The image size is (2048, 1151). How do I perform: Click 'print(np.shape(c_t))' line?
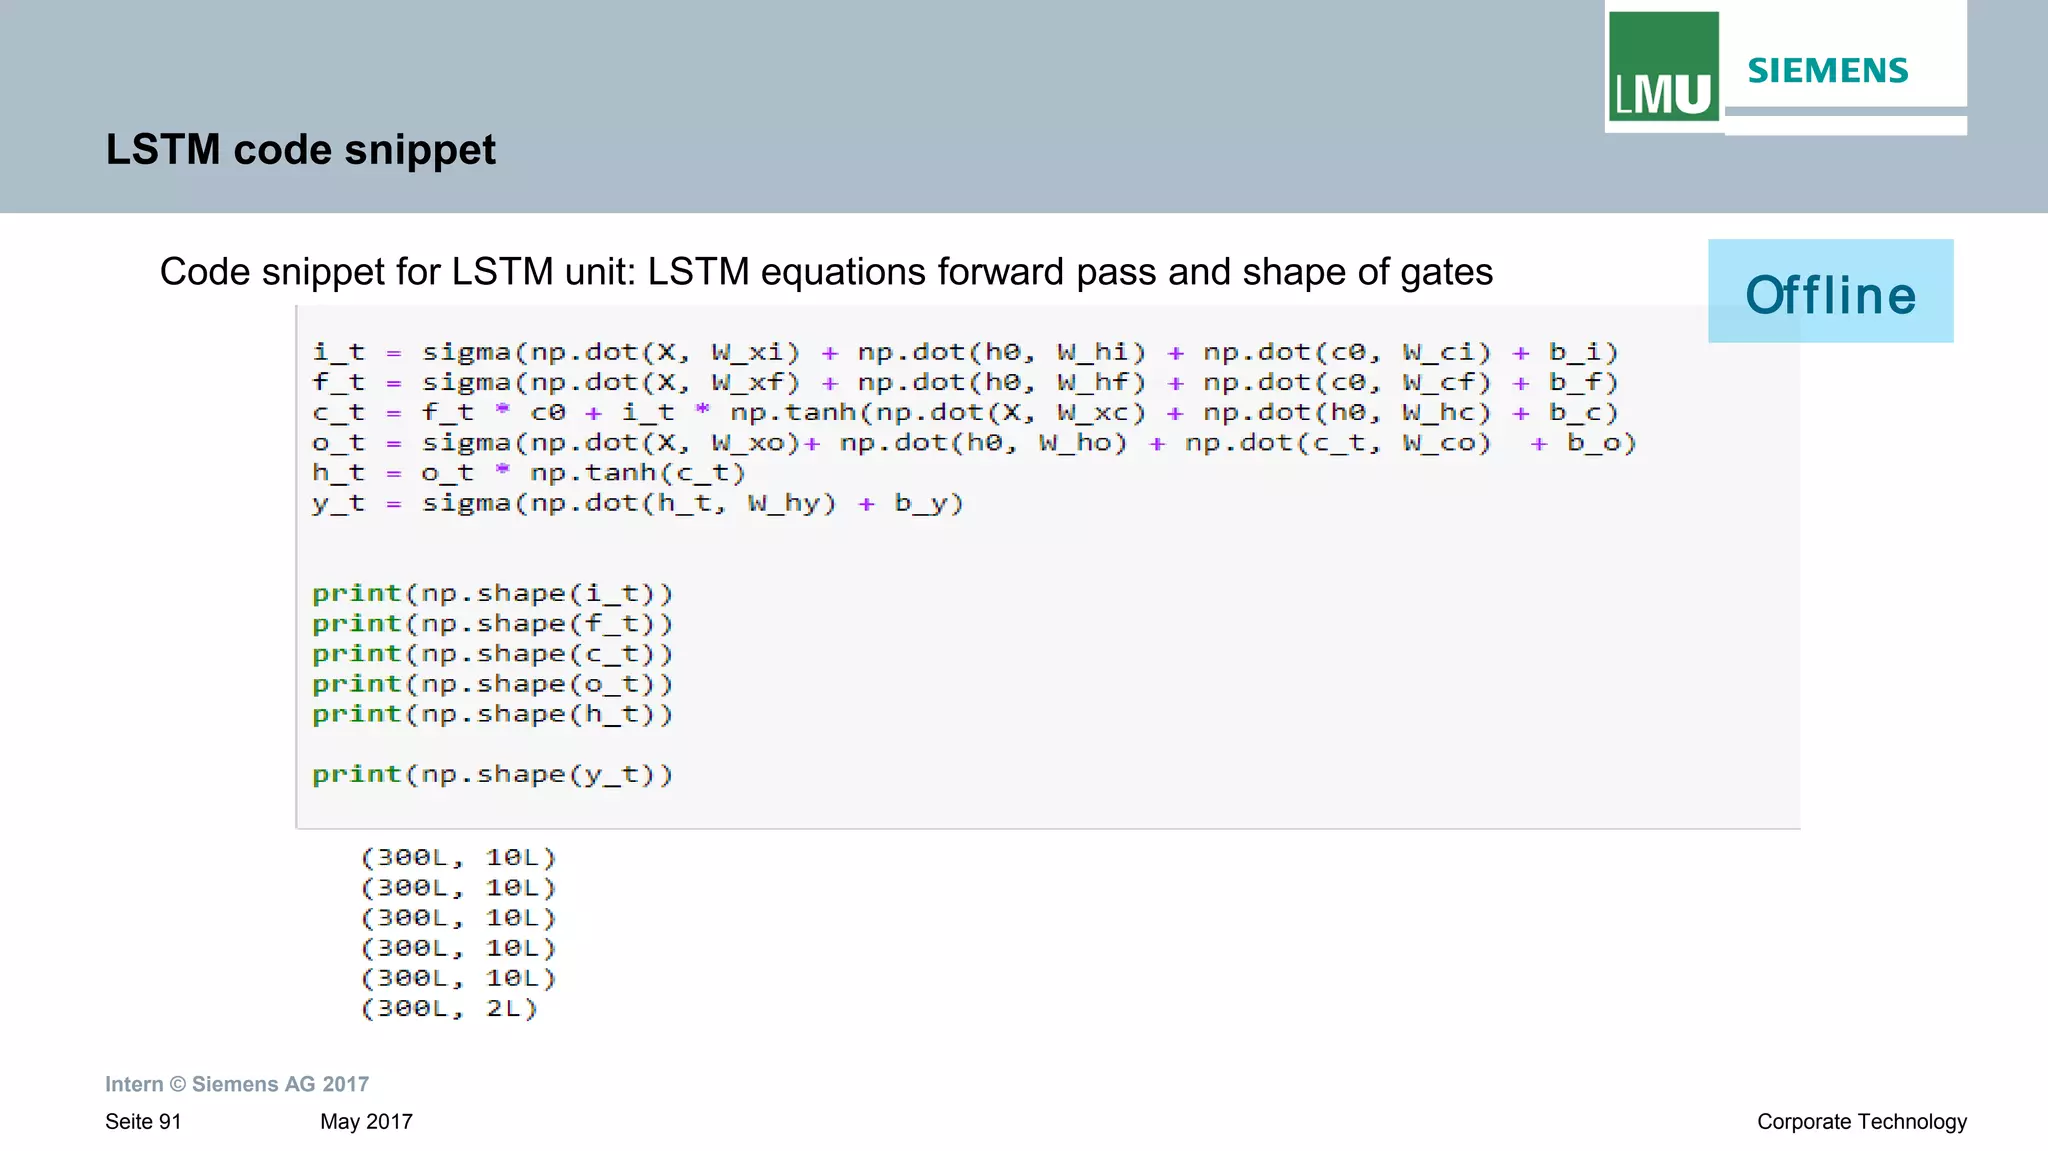[x=493, y=654]
